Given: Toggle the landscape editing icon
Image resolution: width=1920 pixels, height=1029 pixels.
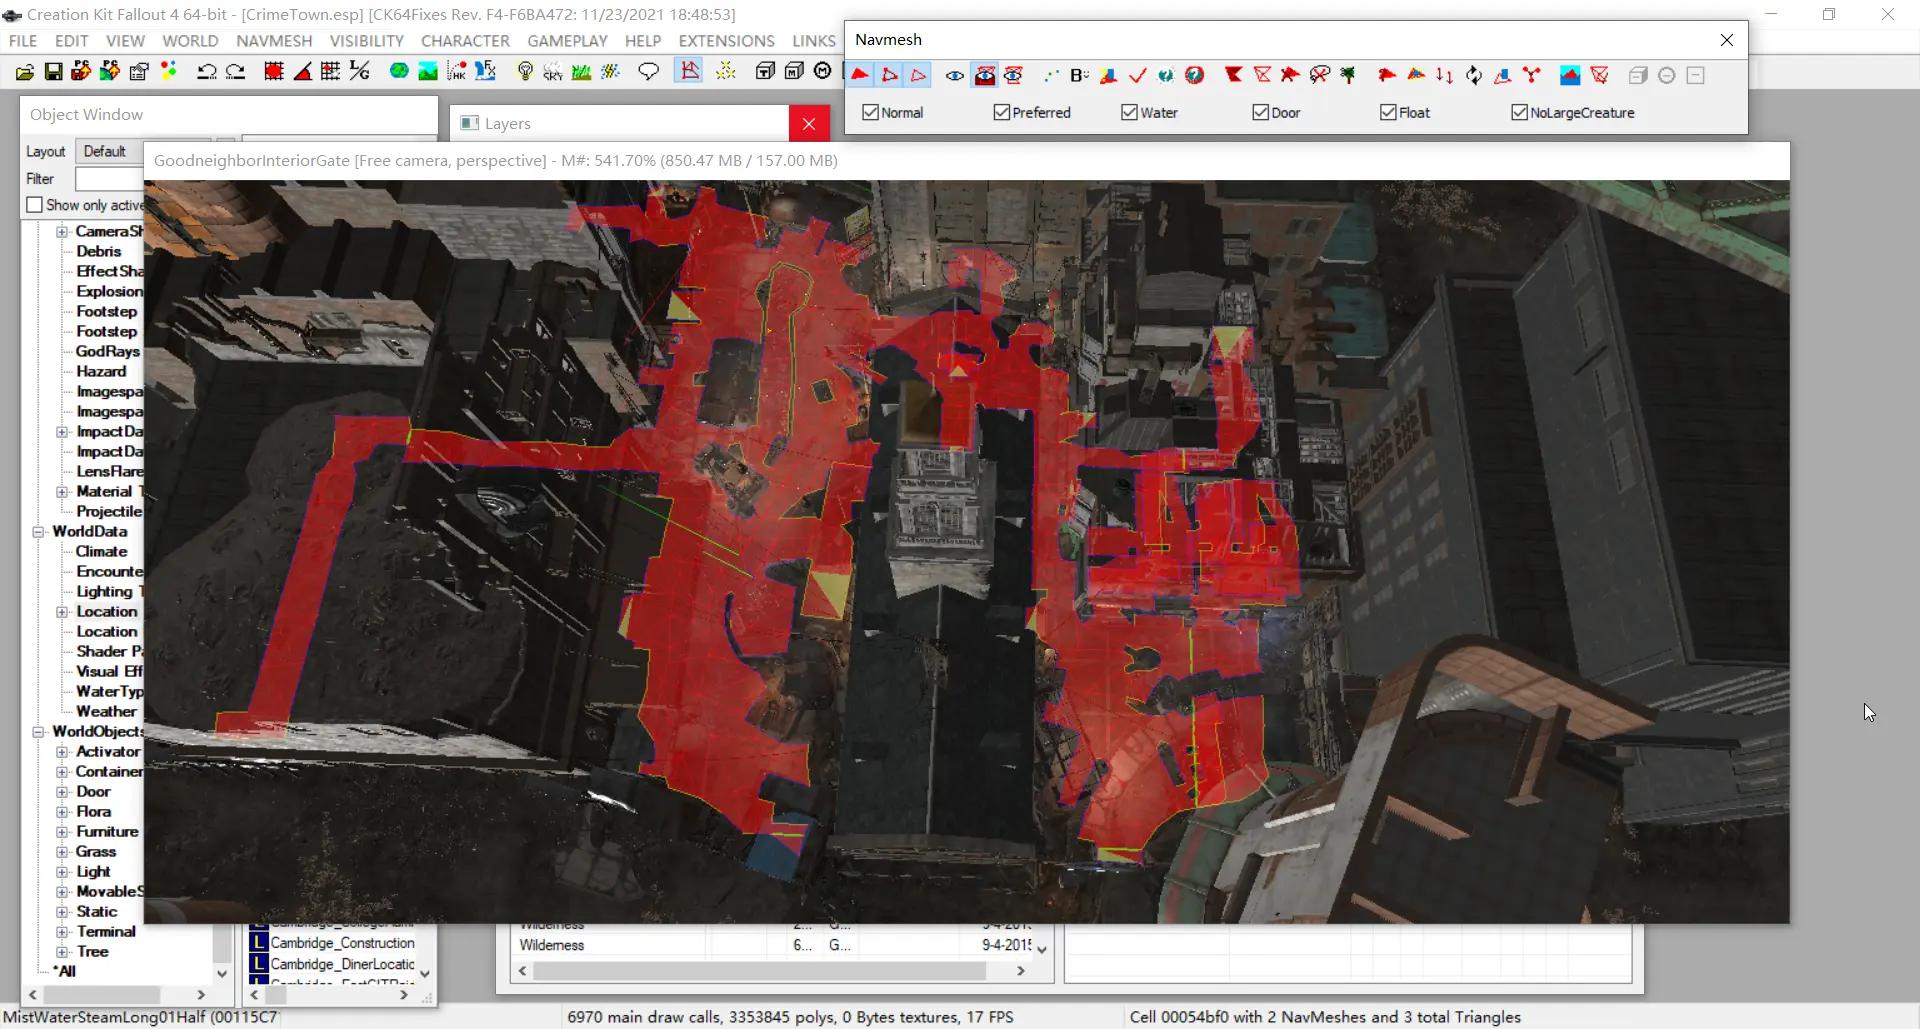Looking at the screenshot, I should click(x=428, y=72).
